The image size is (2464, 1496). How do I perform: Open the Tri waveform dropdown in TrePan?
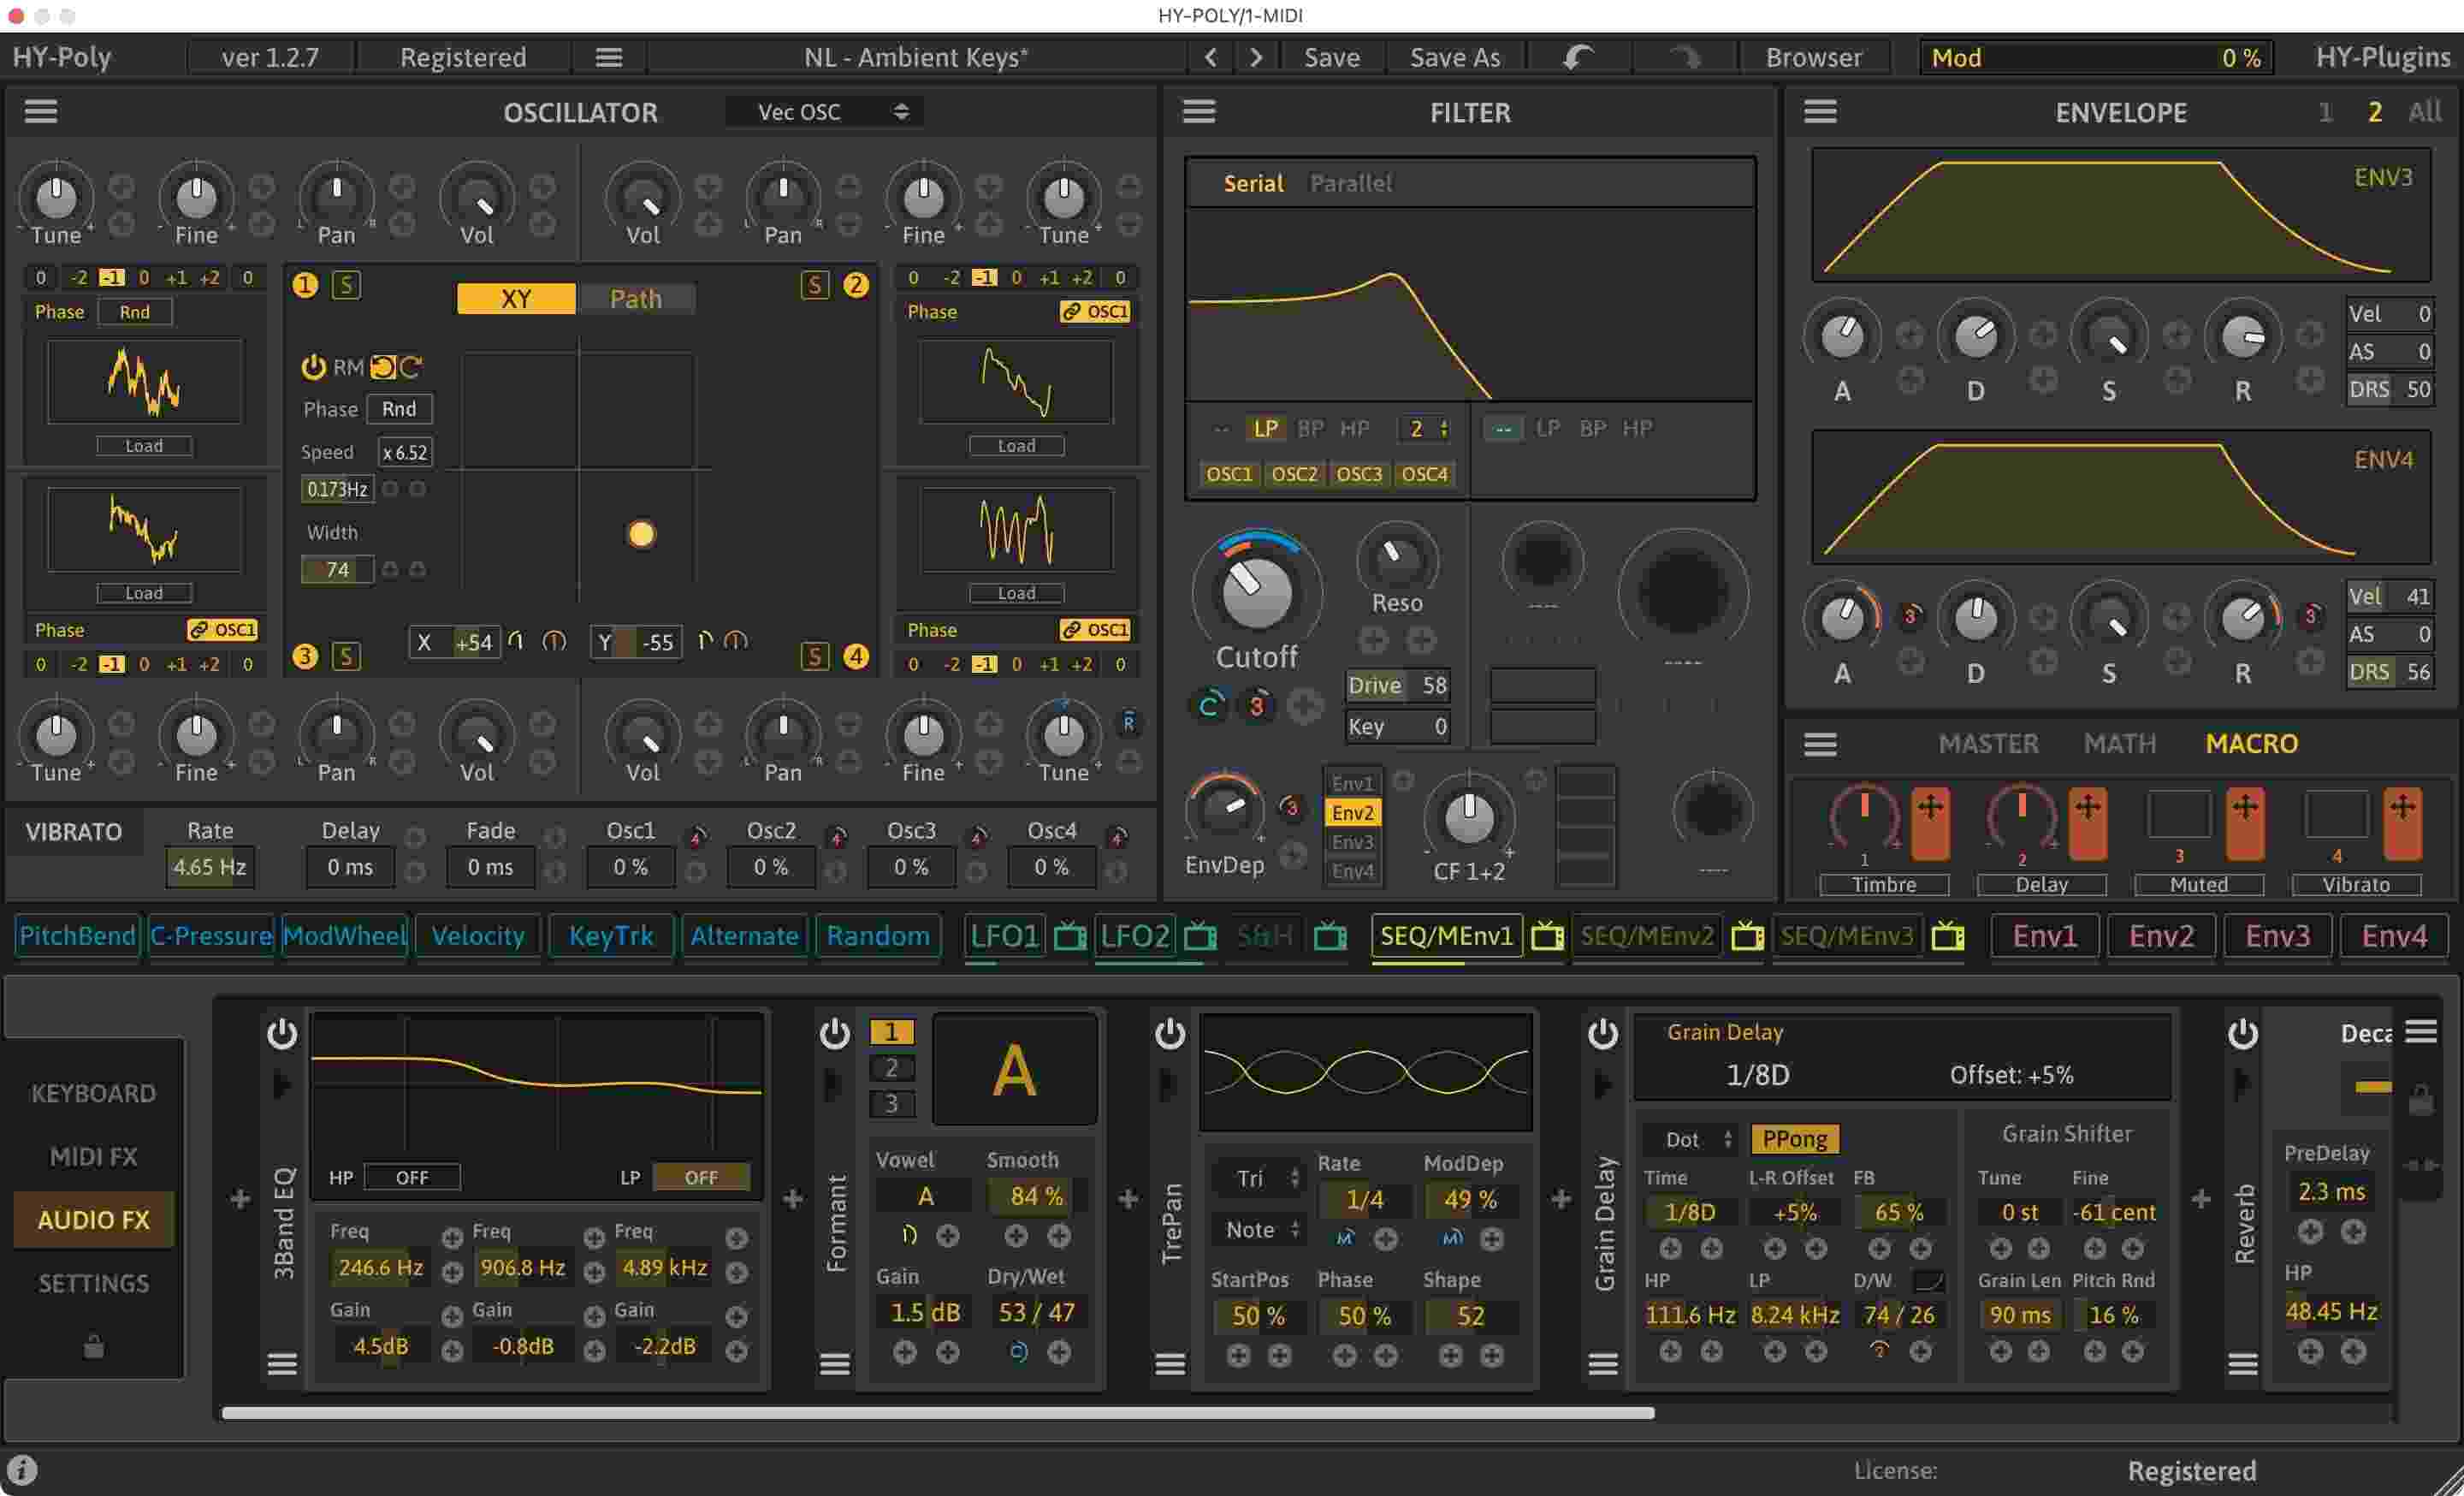[1258, 1178]
